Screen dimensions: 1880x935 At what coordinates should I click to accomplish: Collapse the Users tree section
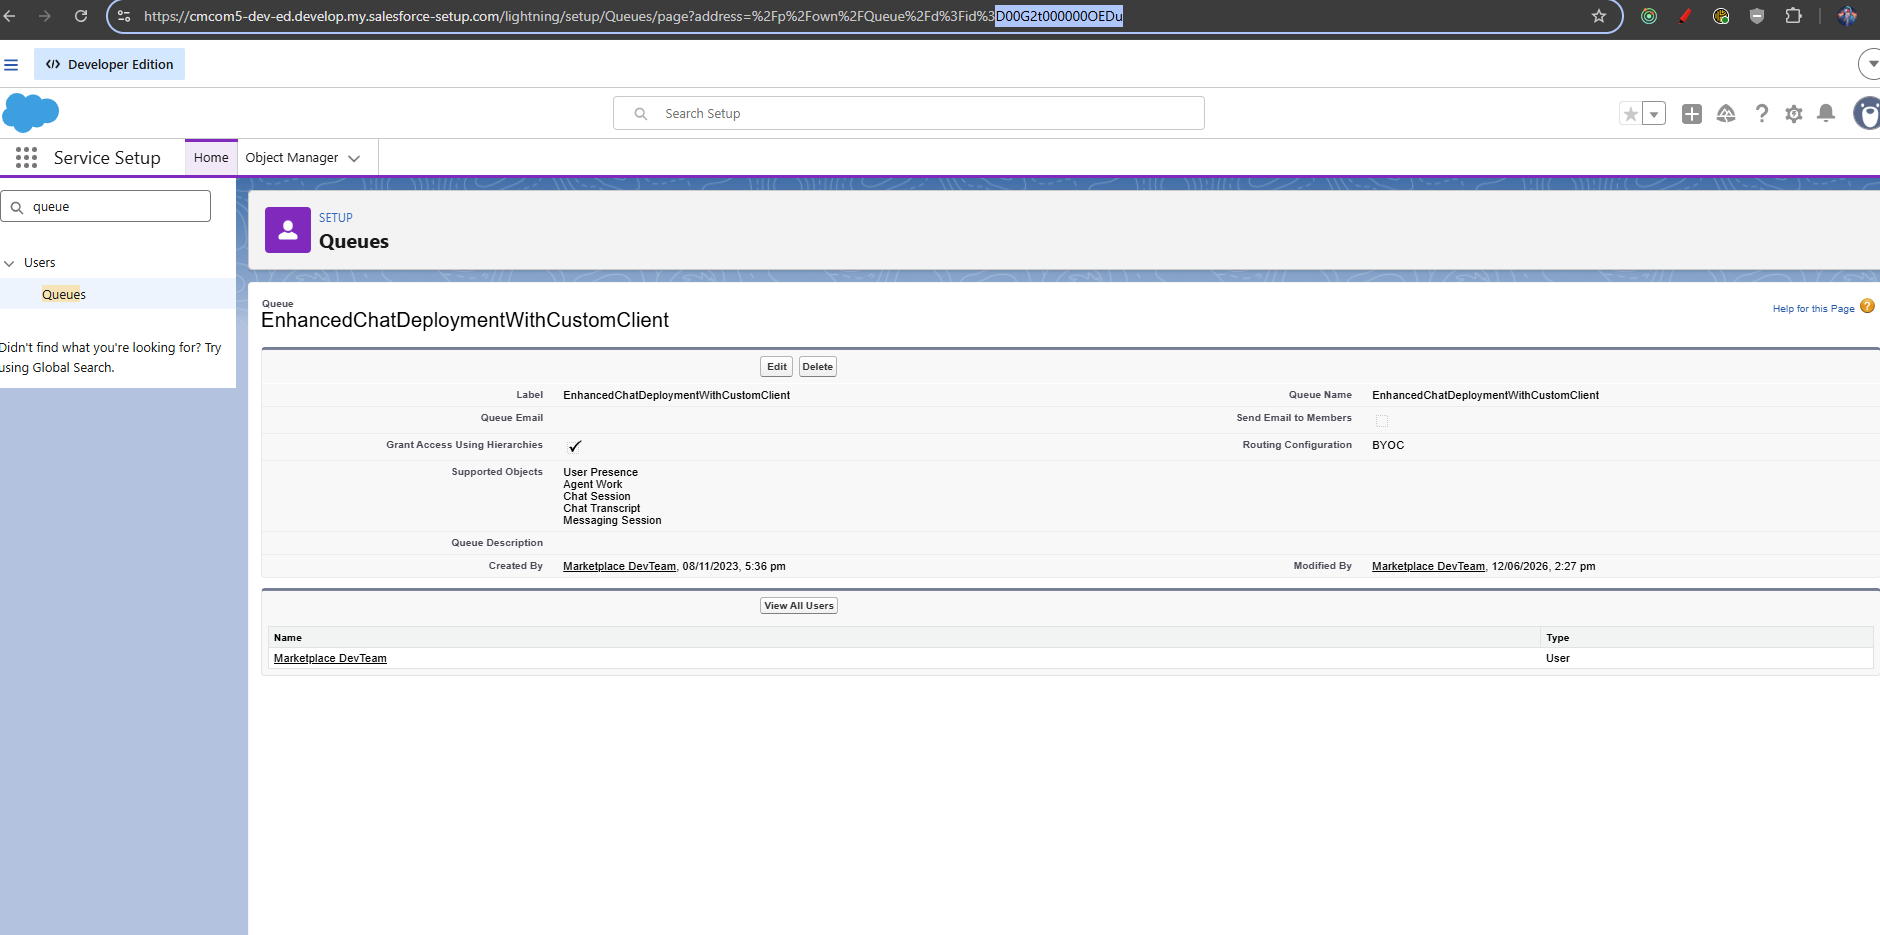9,263
